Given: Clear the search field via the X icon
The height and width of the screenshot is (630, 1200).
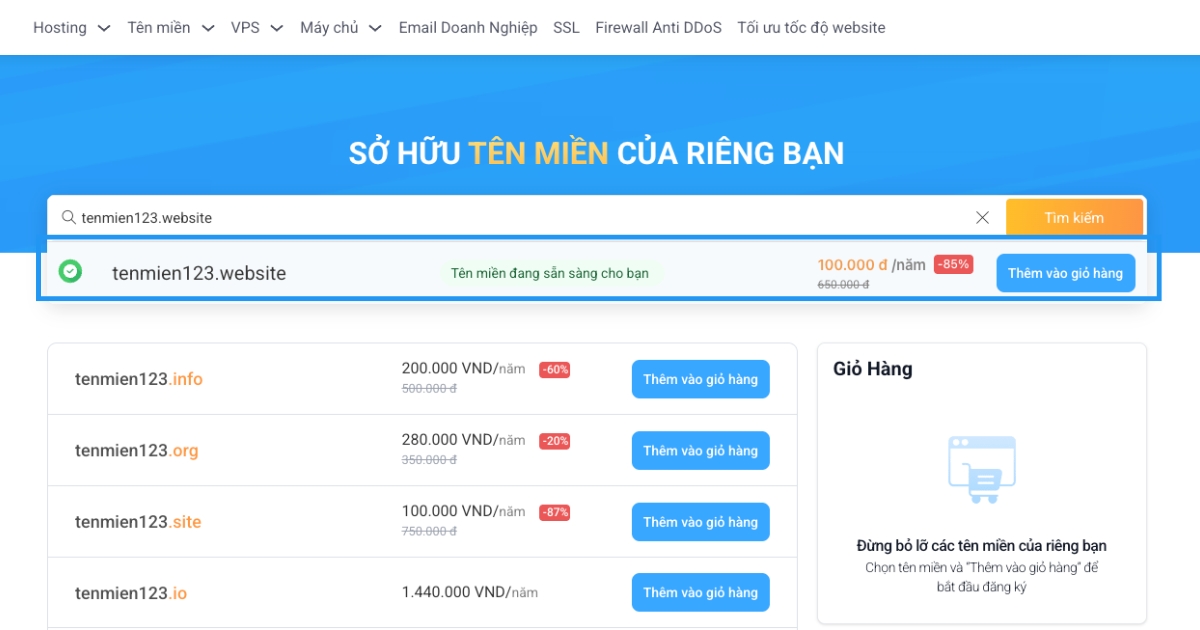Looking at the screenshot, I should (982, 217).
